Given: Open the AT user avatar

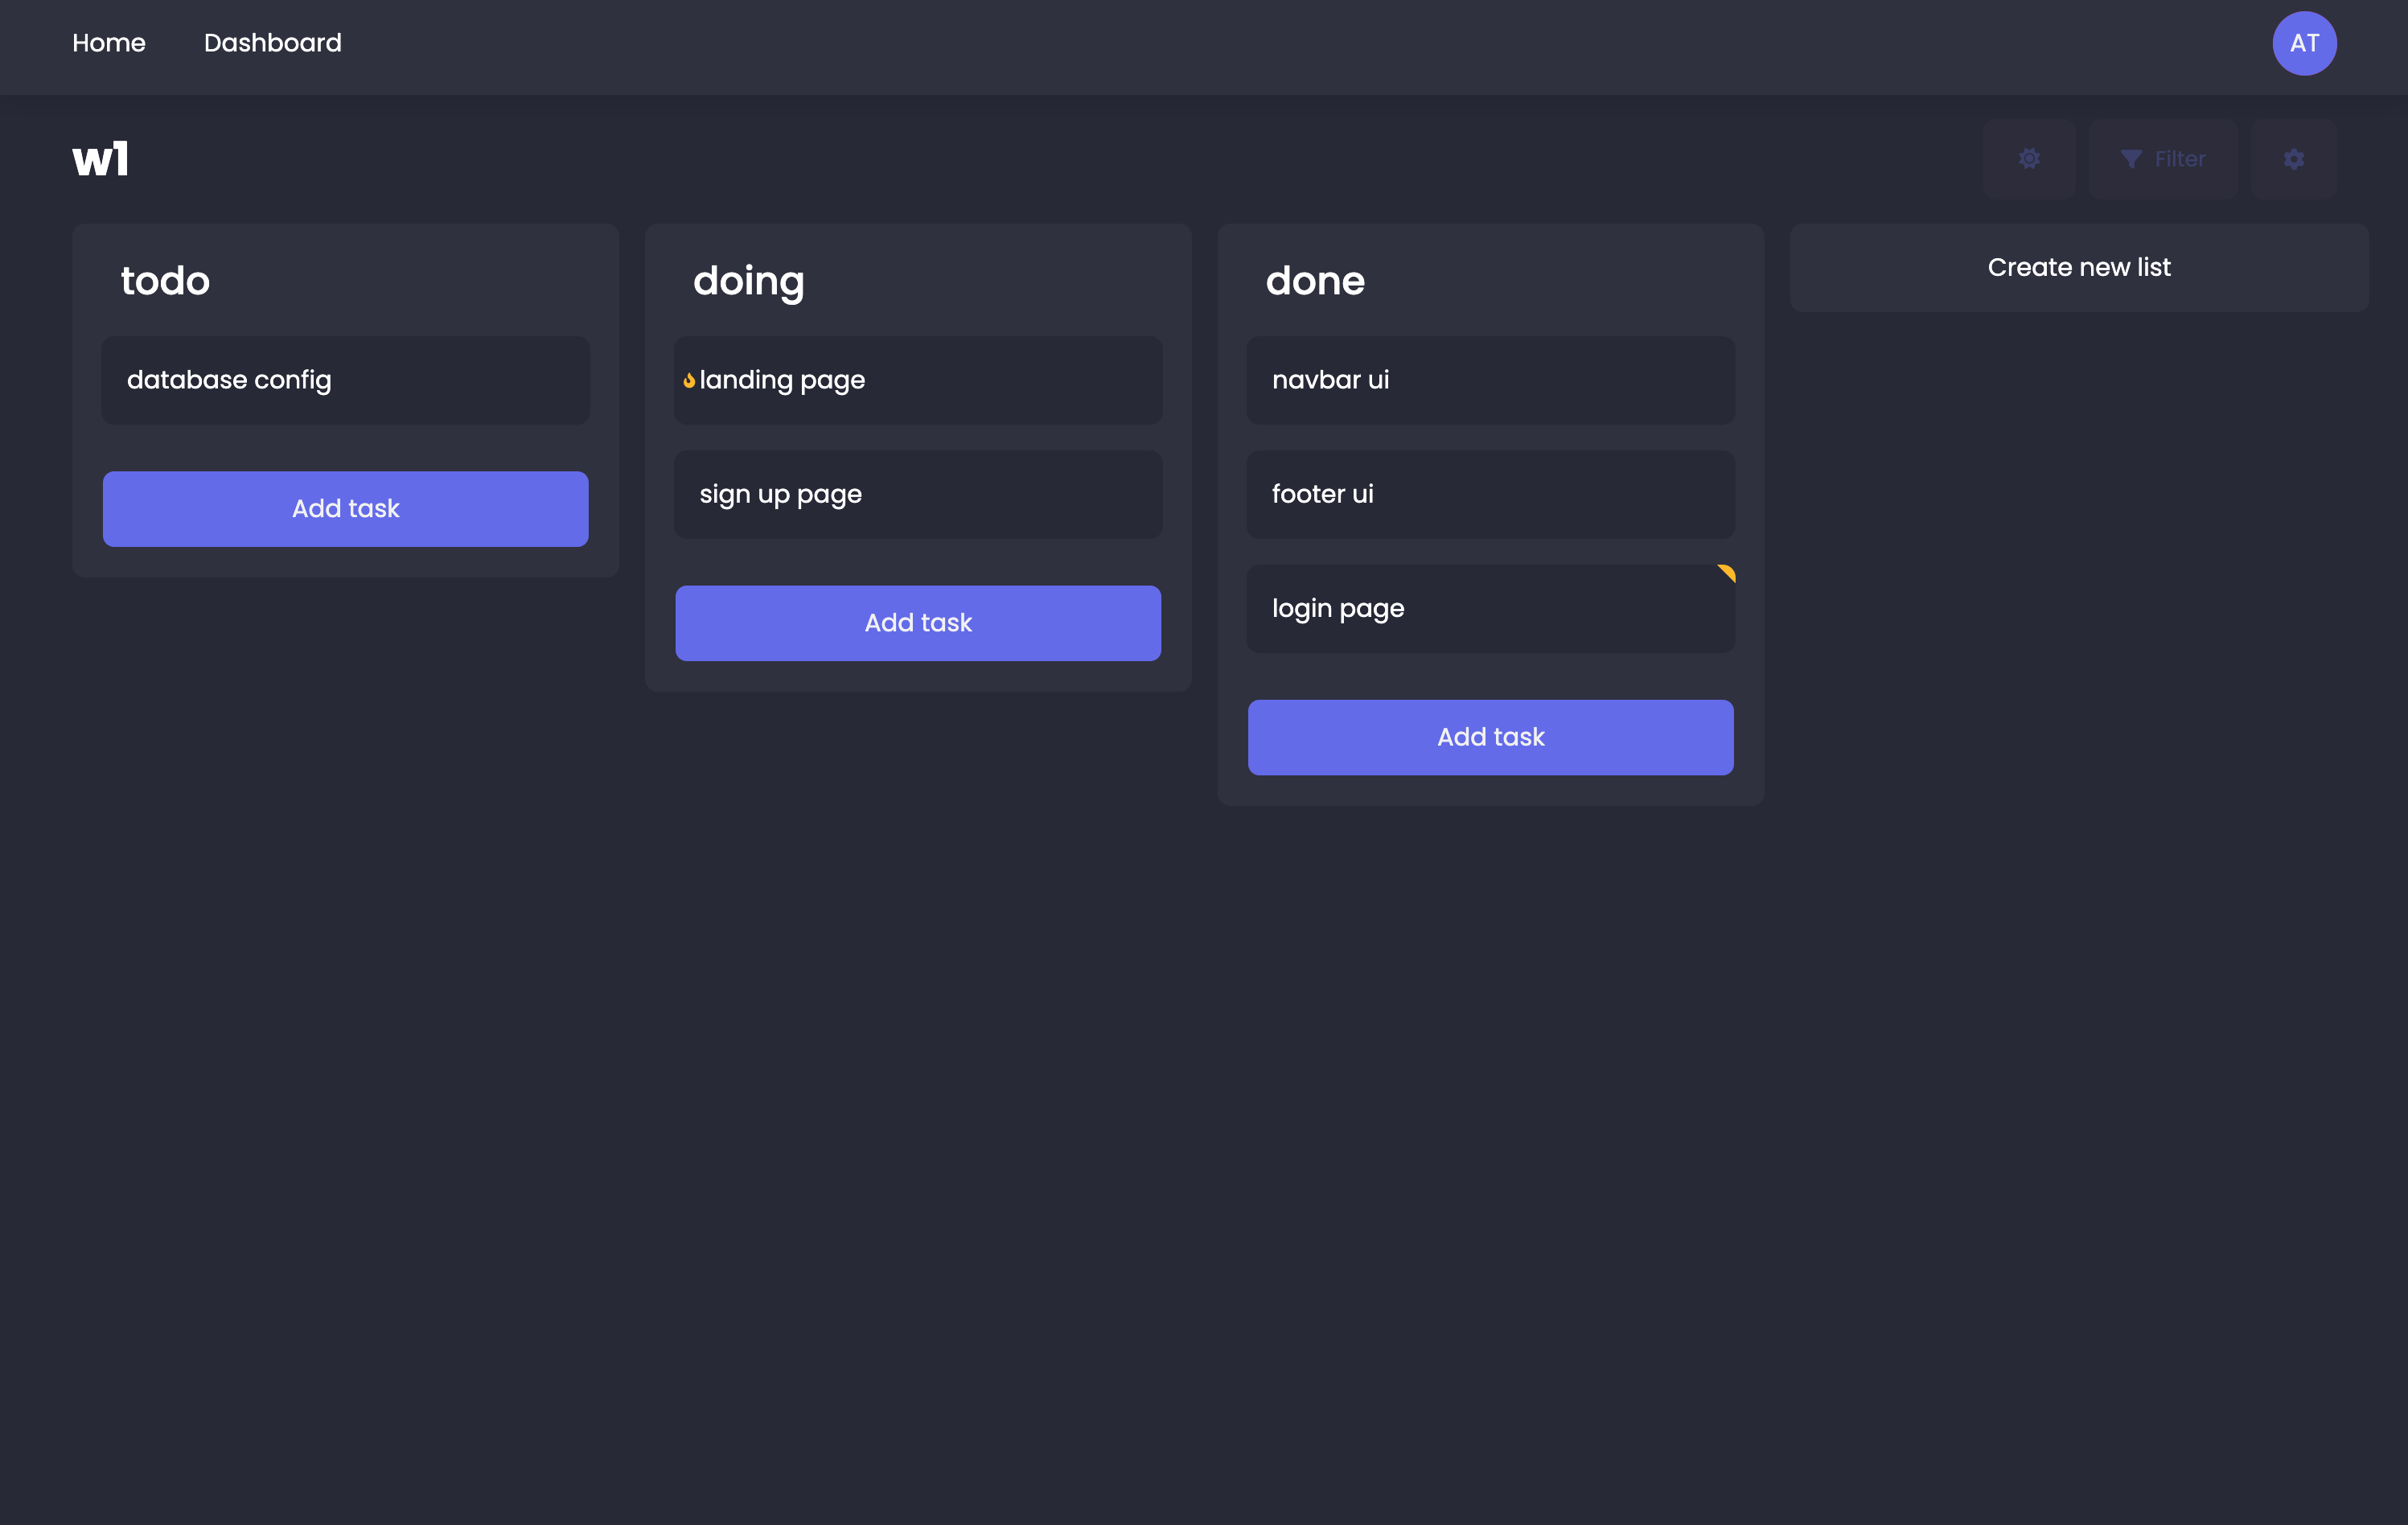Looking at the screenshot, I should coord(2303,43).
